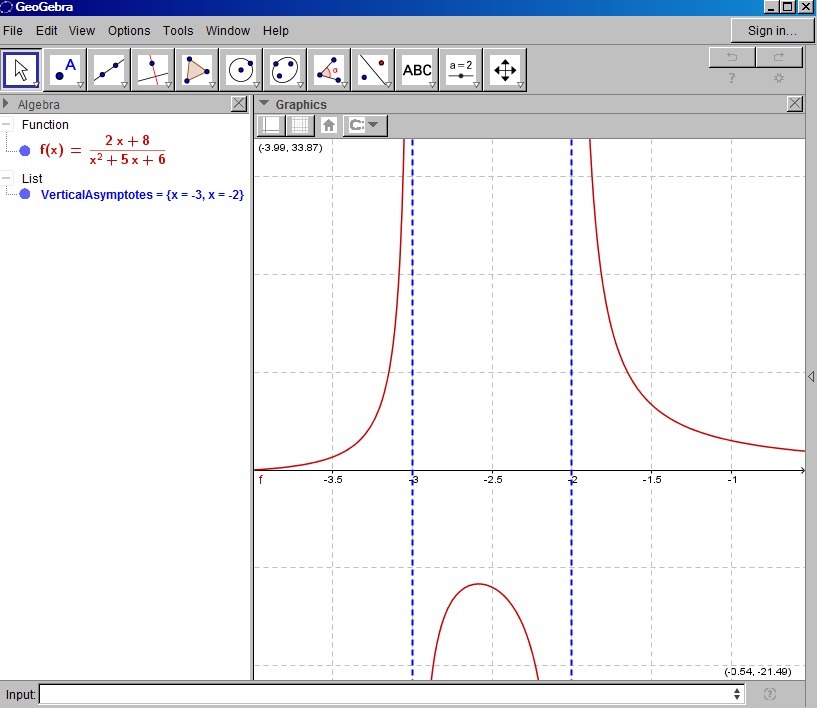The image size is (817, 708).
Task: Pick the ABC Insert Text tool
Action: tap(417, 69)
